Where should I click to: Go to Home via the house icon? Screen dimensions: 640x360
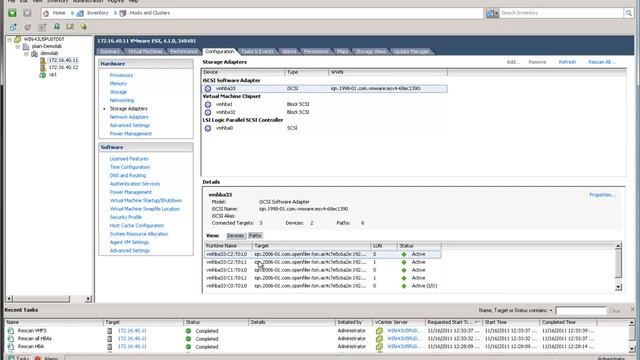coord(46,13)
